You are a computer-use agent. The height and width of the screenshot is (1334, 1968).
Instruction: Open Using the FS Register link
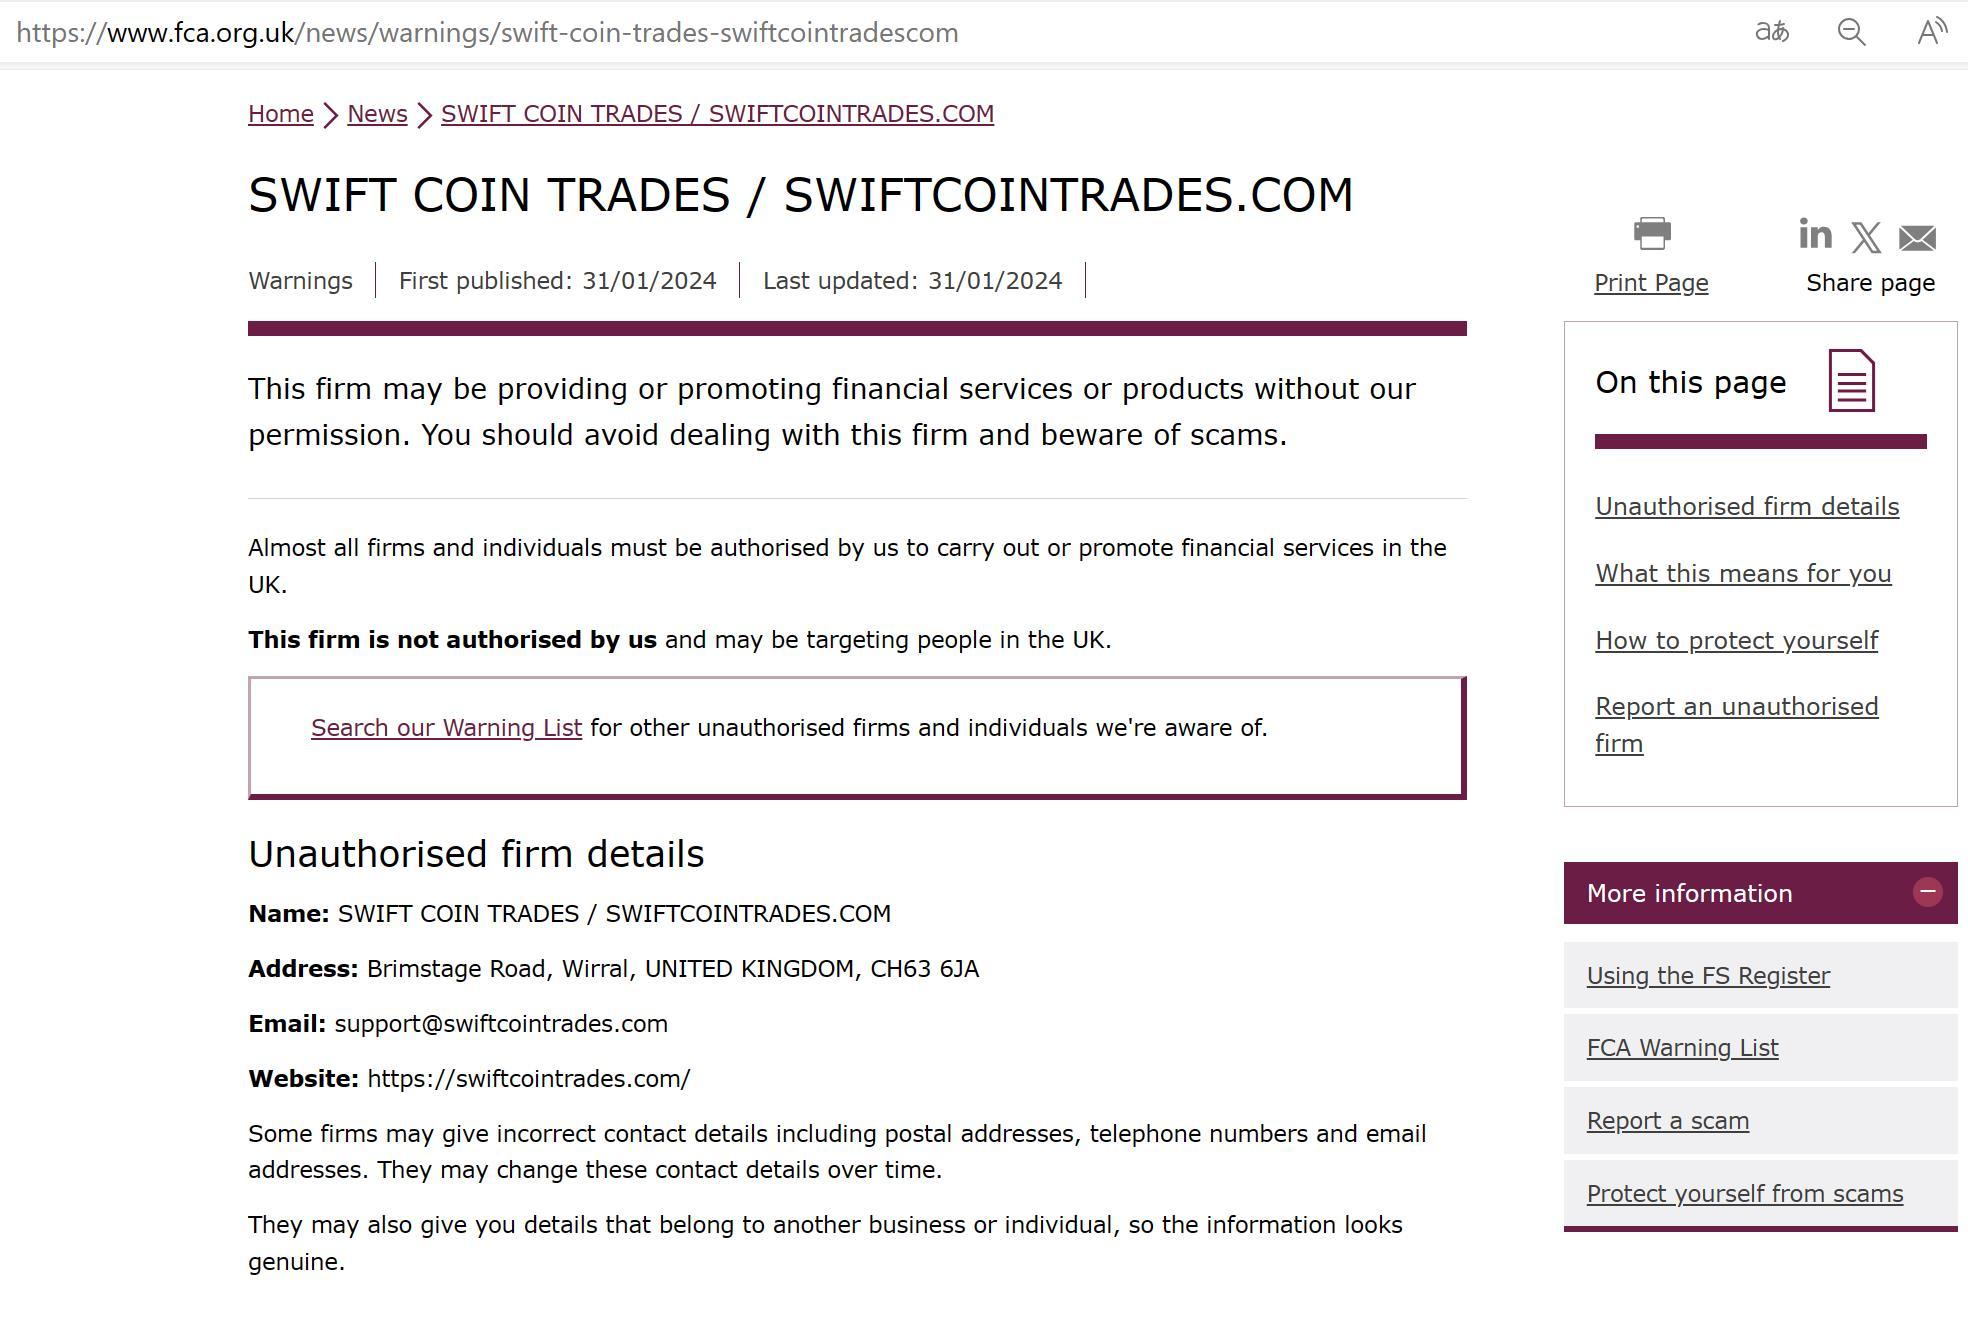[x=1708, y=976]
